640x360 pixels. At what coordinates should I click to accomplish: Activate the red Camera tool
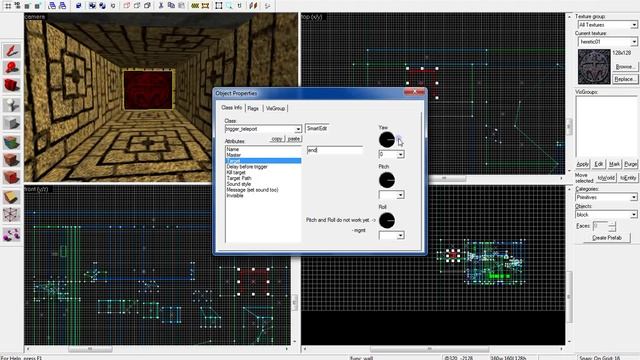11,86
